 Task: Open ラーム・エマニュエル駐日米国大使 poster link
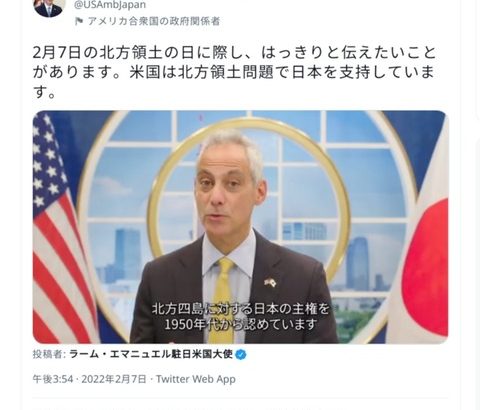coord(151,354)
